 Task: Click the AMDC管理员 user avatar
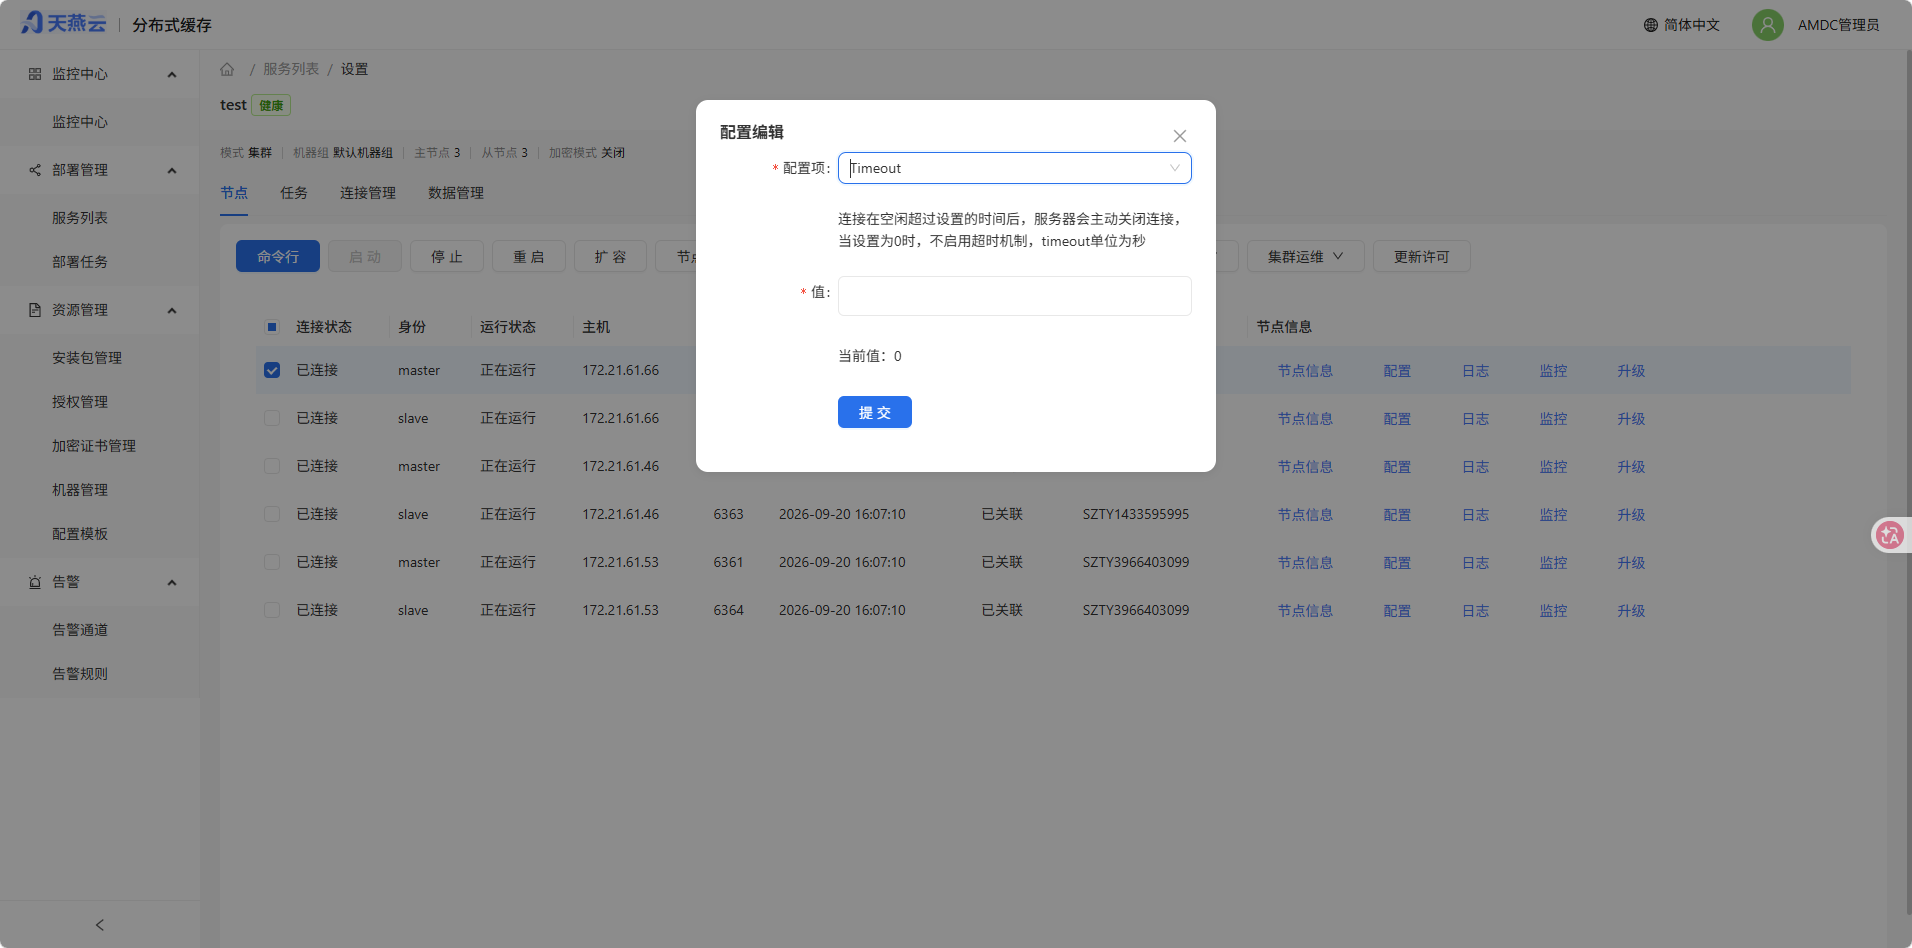1767,25
